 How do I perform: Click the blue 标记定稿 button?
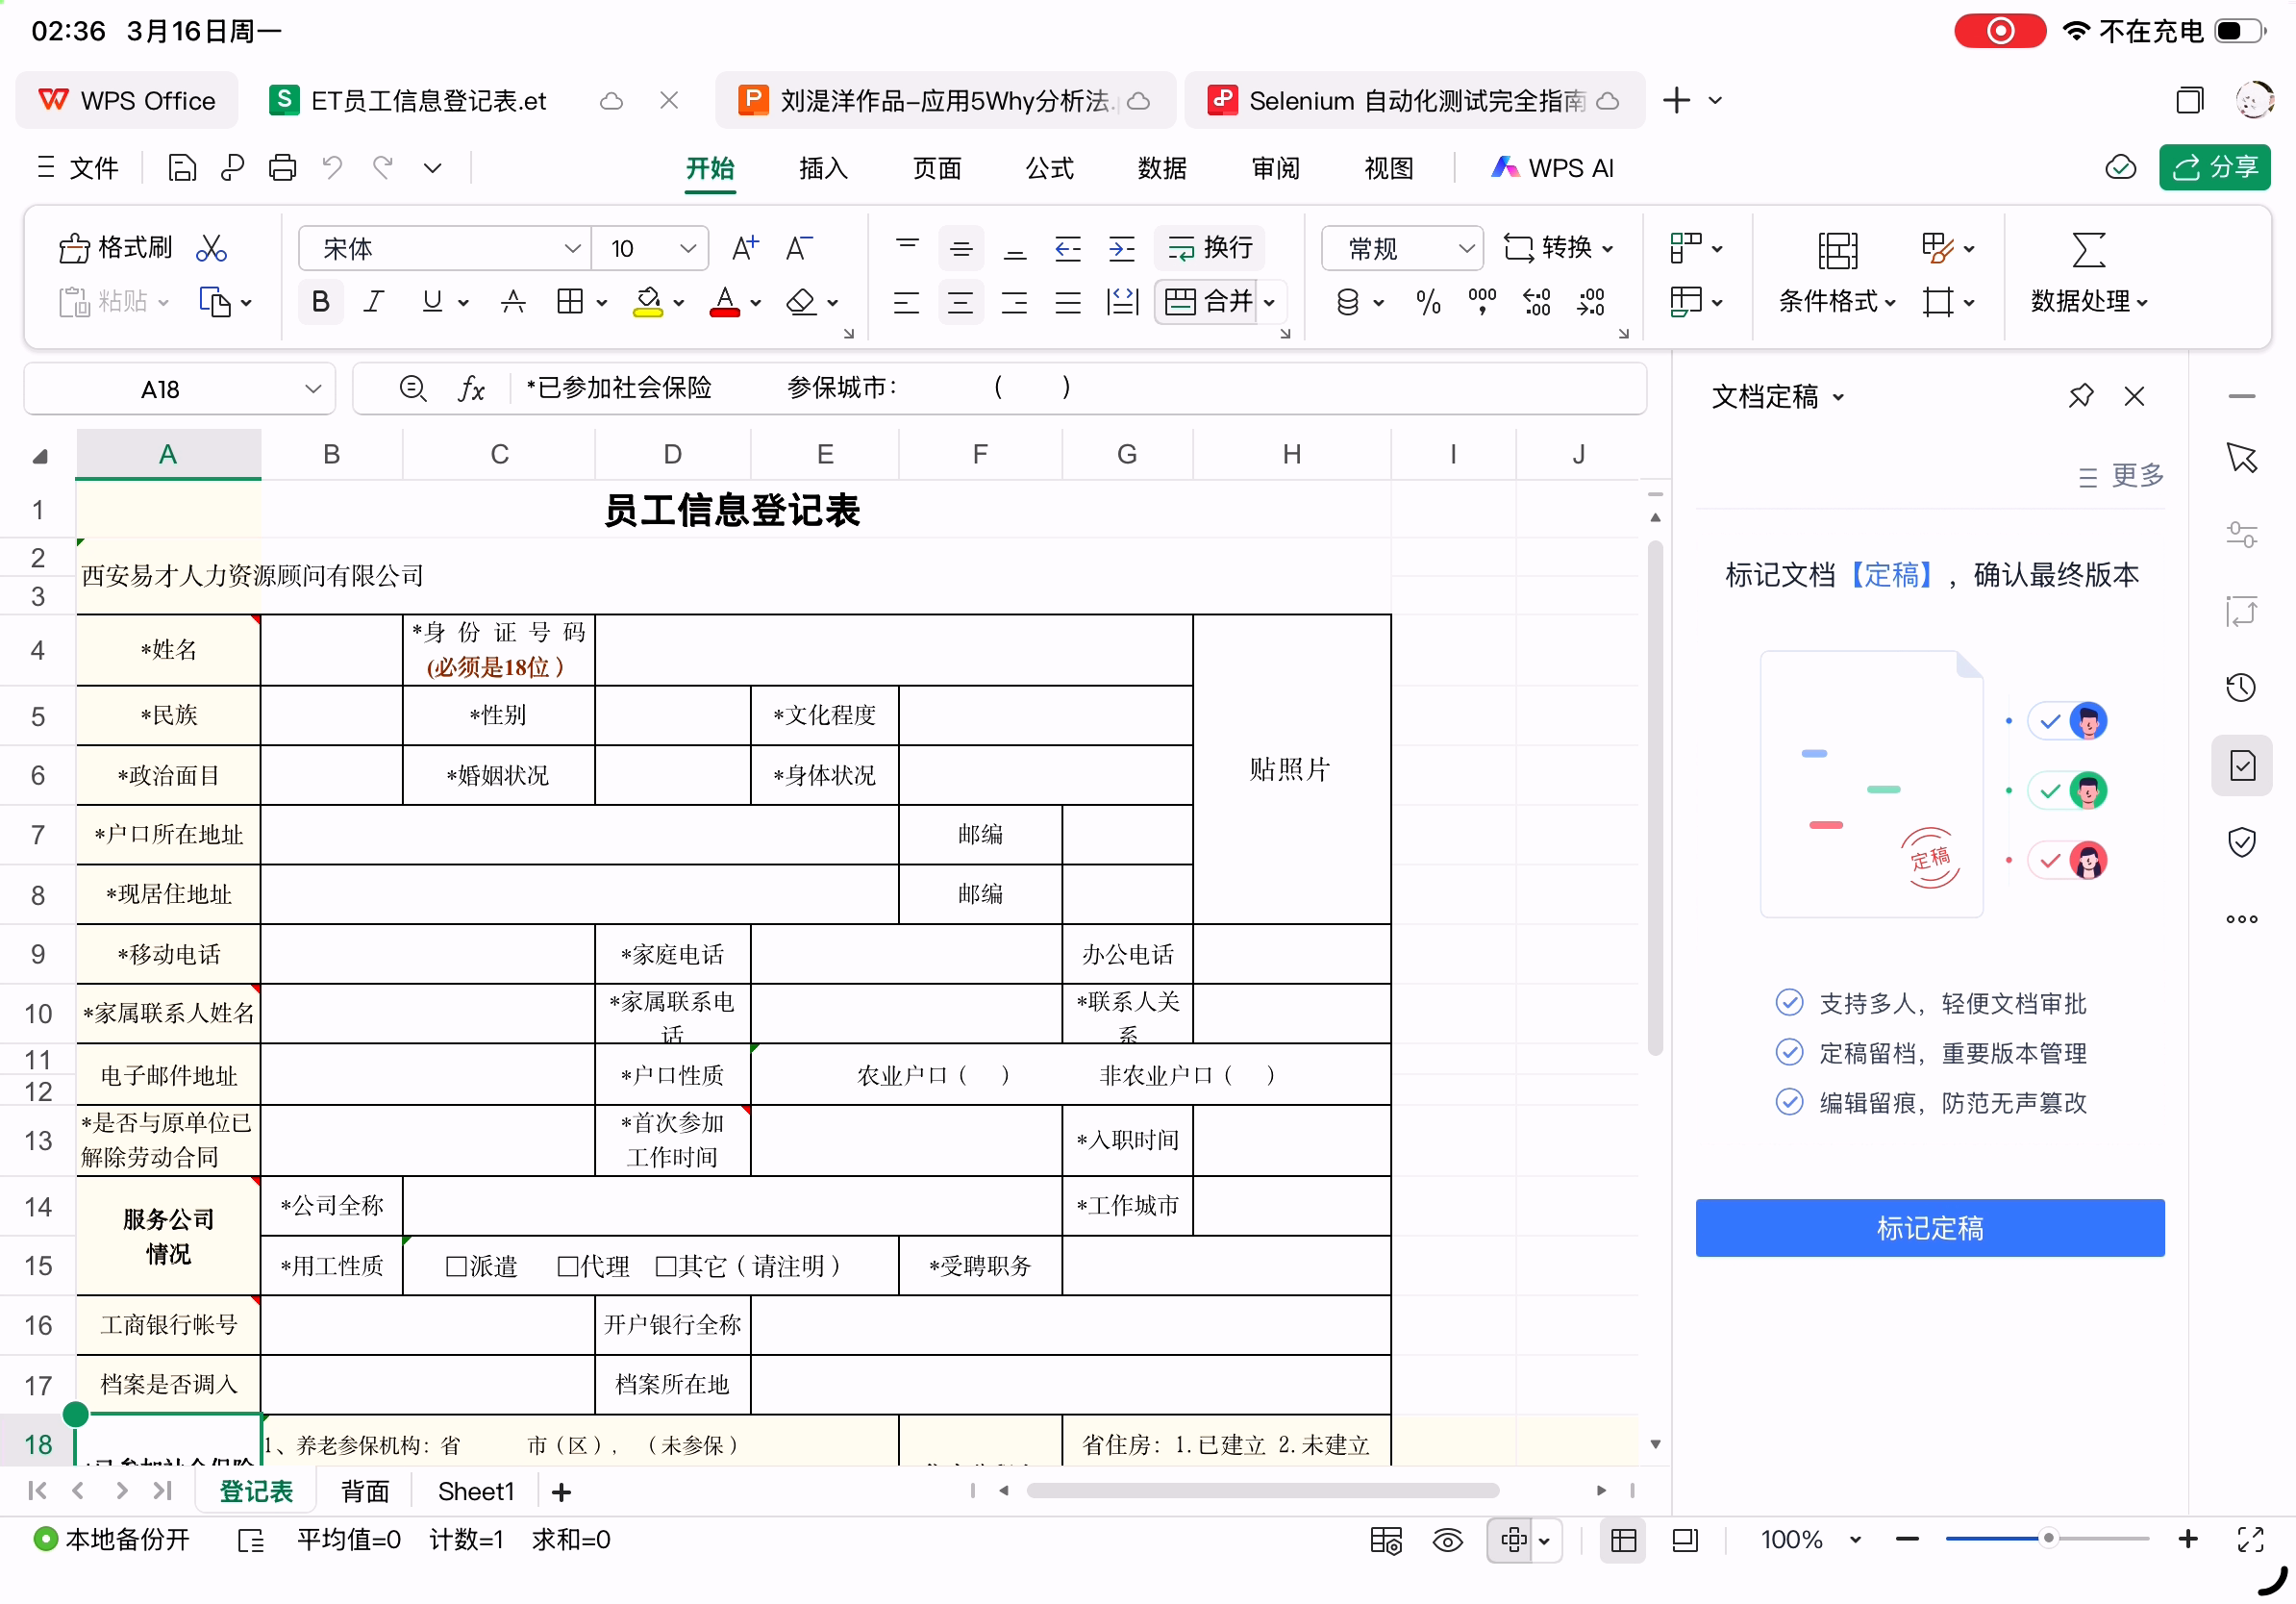pos(1929,1227)
